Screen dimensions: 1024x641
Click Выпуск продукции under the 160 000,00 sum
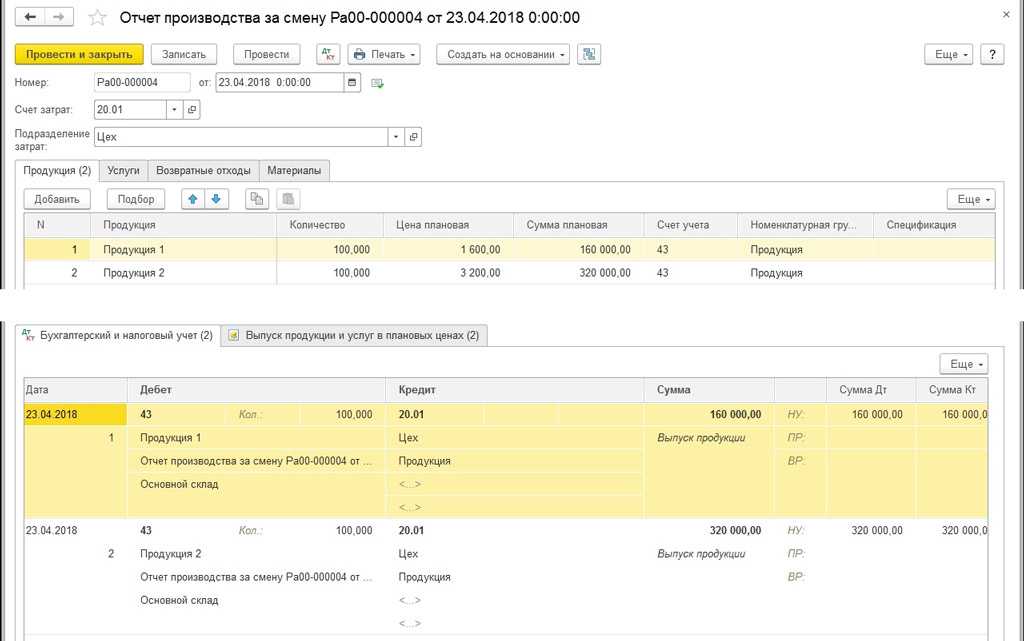click(x=701, y=437)
